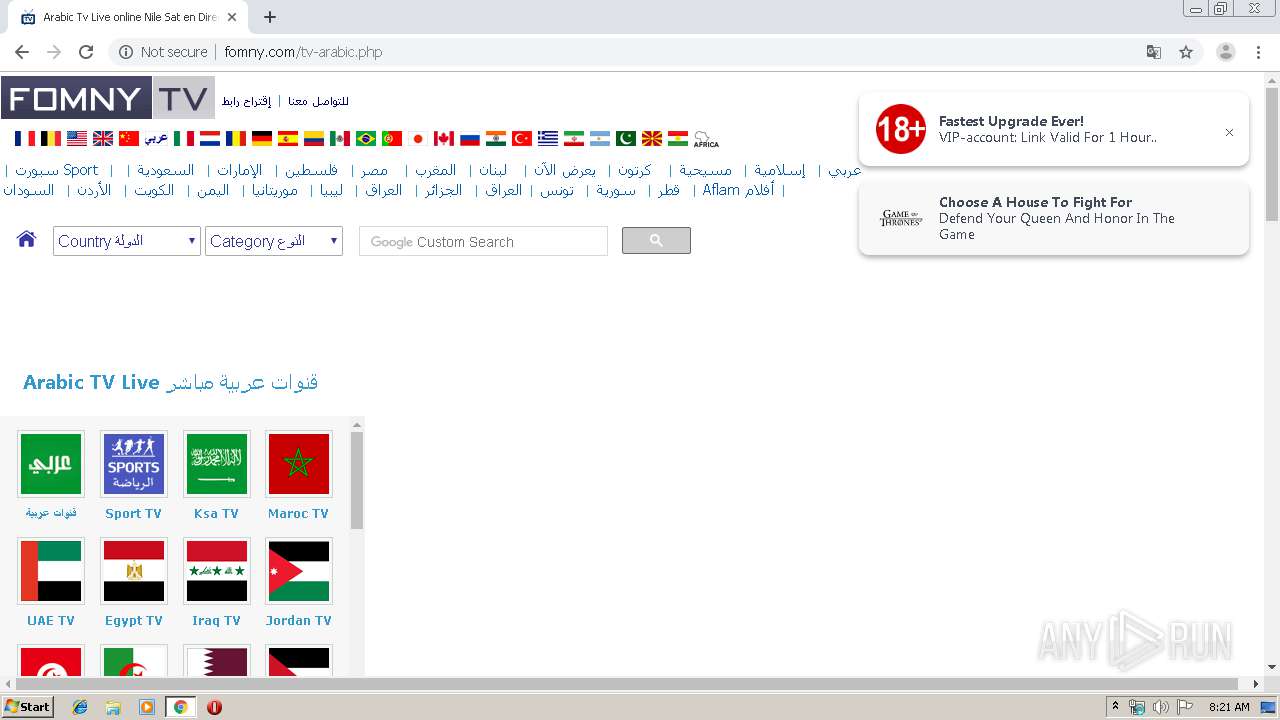
Task: Open the Canada flag channels
Action: point(444,139)
